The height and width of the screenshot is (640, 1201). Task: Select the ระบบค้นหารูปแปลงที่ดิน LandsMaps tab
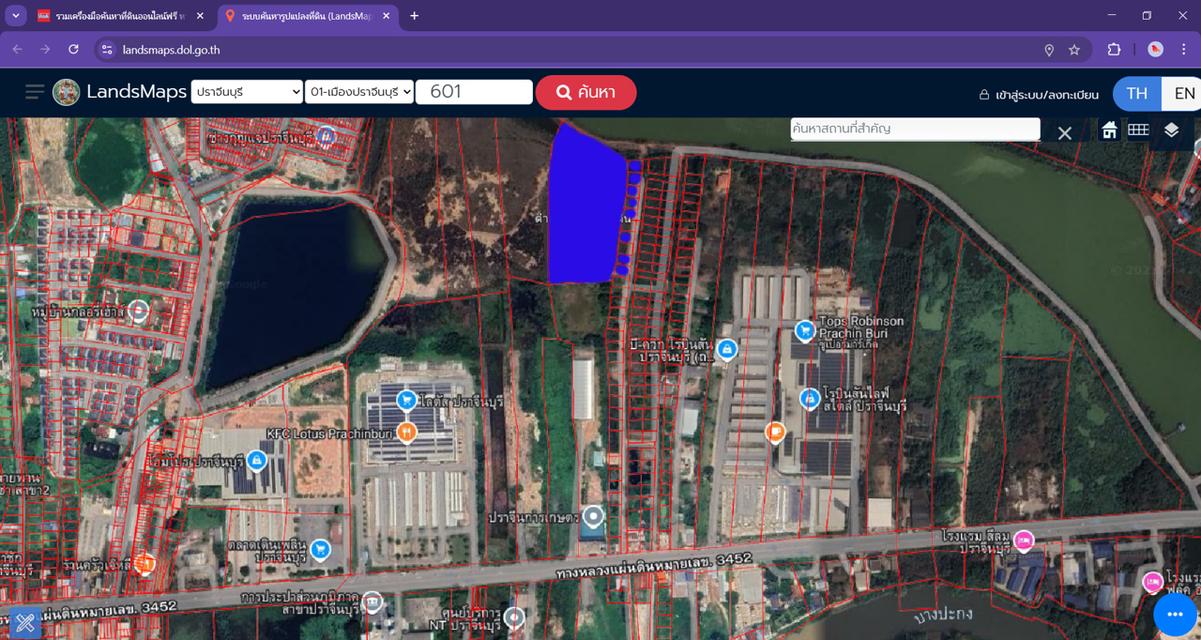(x=307, y=16)
